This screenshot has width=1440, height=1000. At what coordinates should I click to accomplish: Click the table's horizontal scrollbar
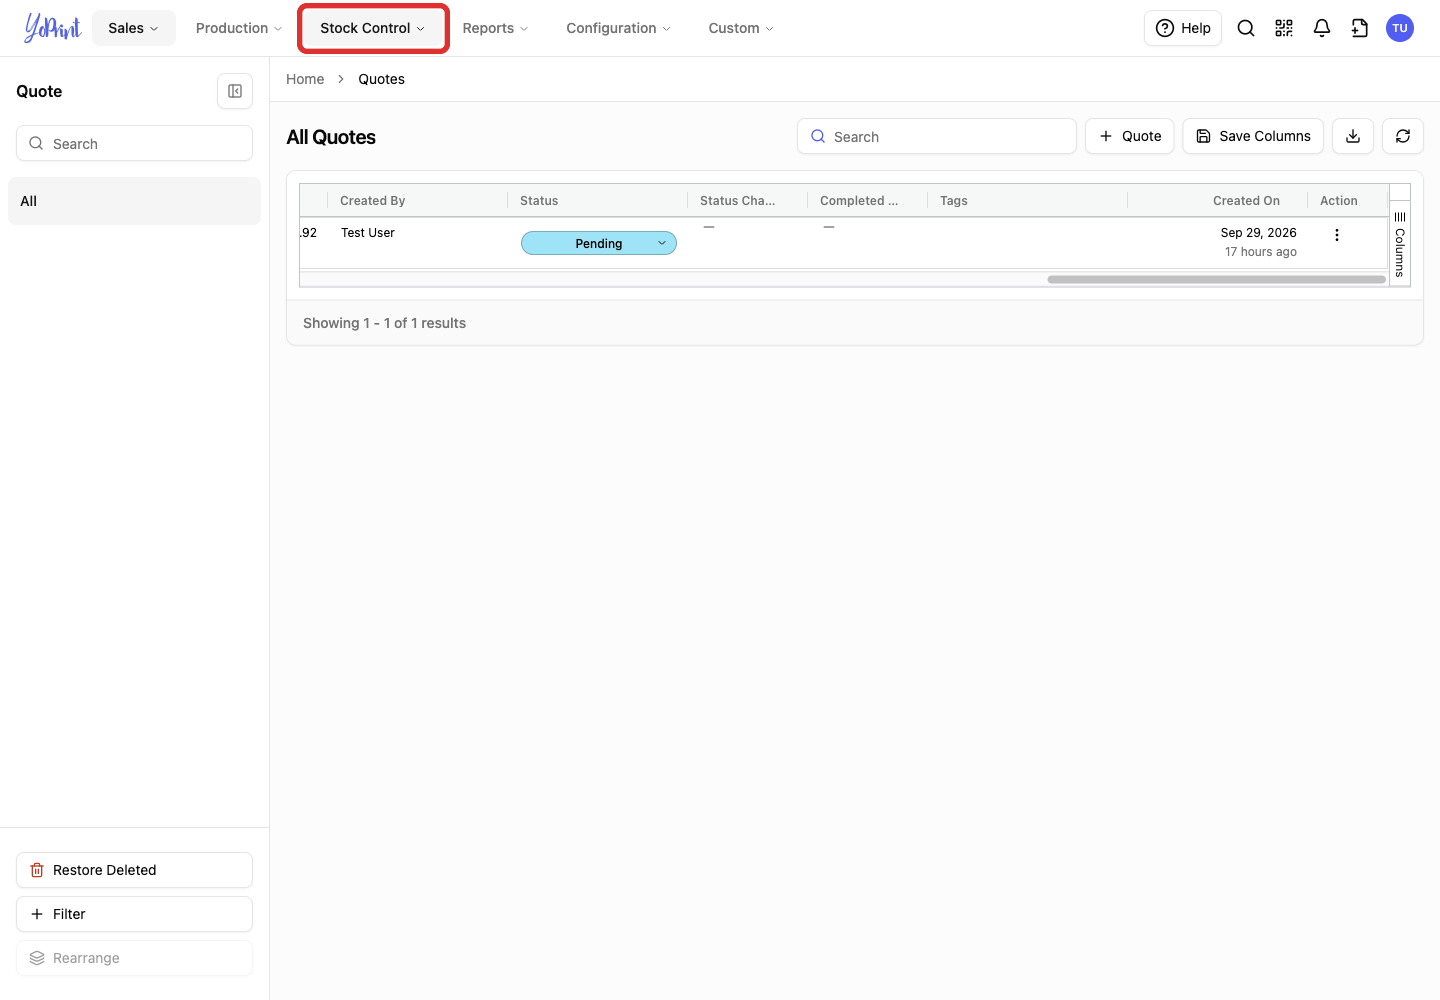(x=1216, y=280)
